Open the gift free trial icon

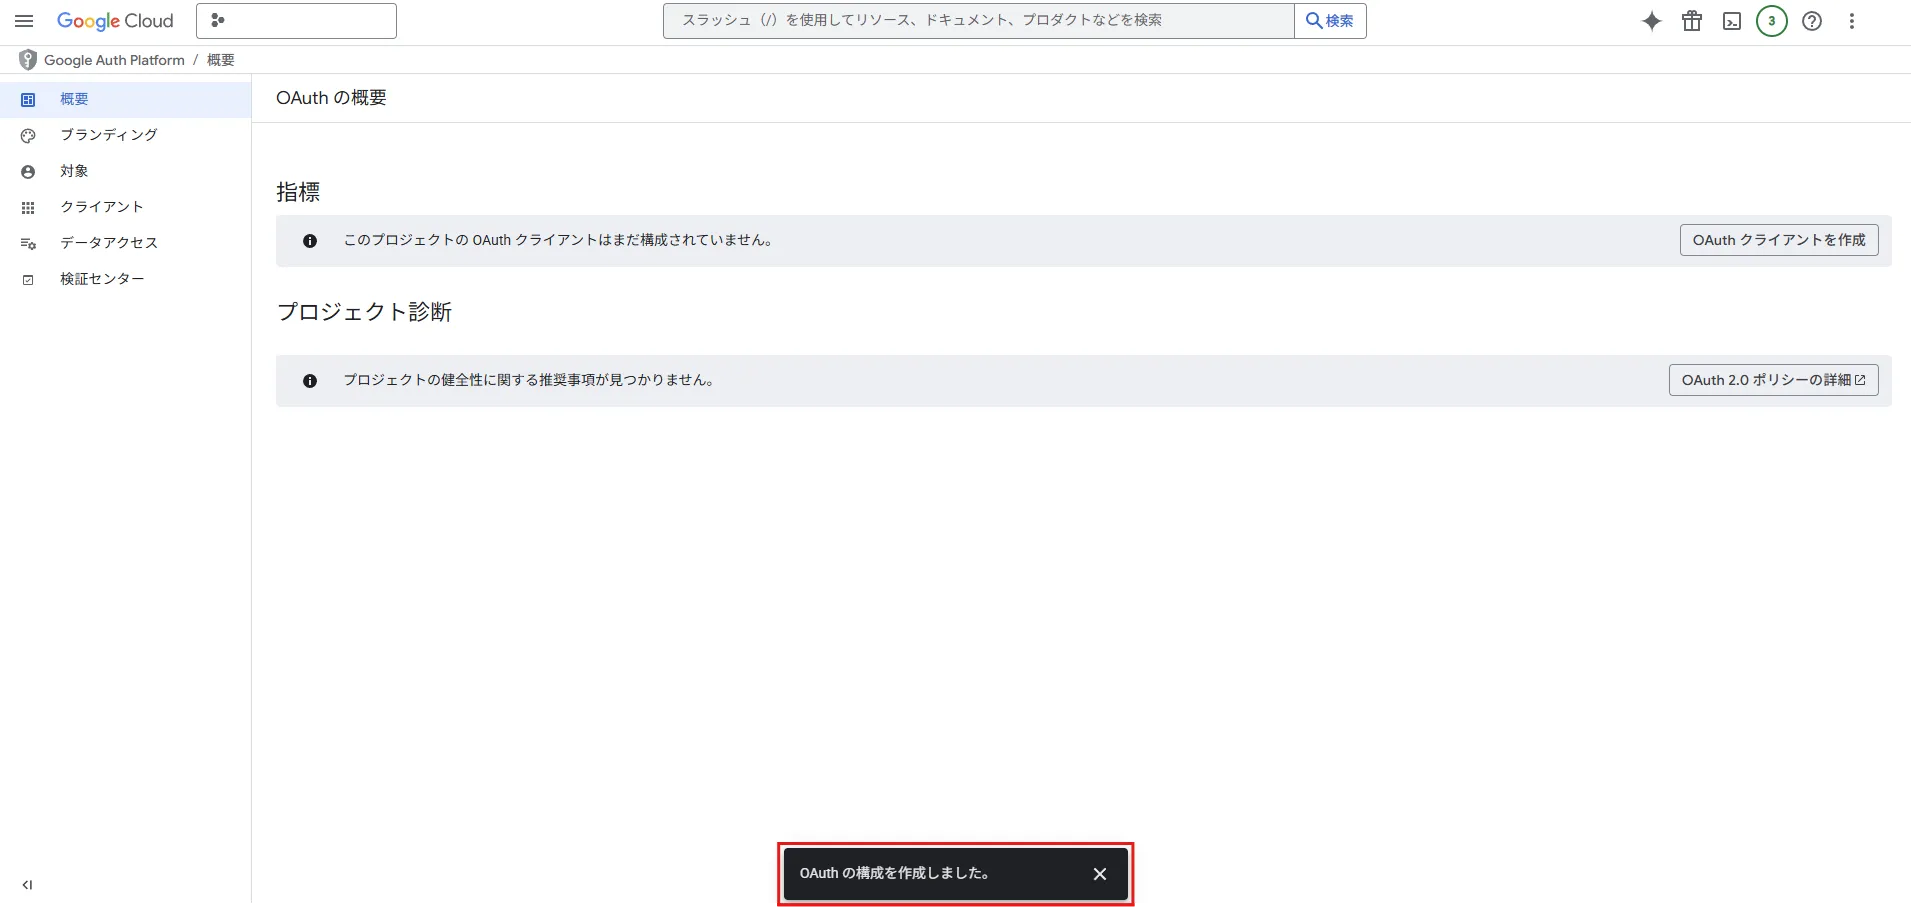(1692, 21)
